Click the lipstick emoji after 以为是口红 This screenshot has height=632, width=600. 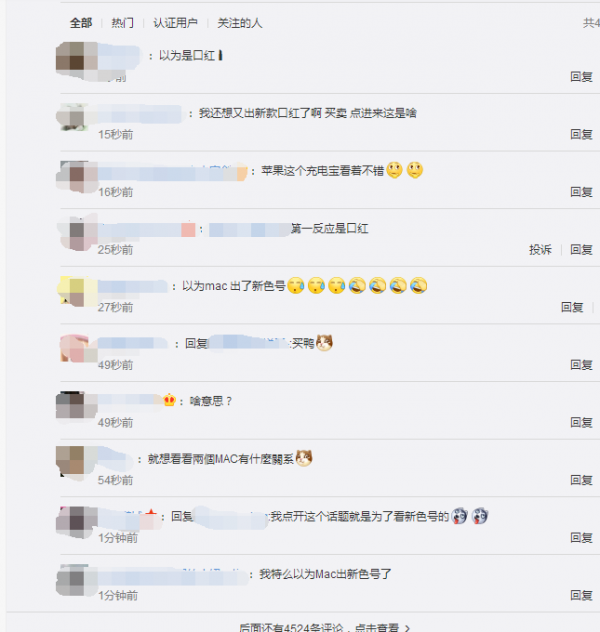pyautogui.click(x=220, y=55)
